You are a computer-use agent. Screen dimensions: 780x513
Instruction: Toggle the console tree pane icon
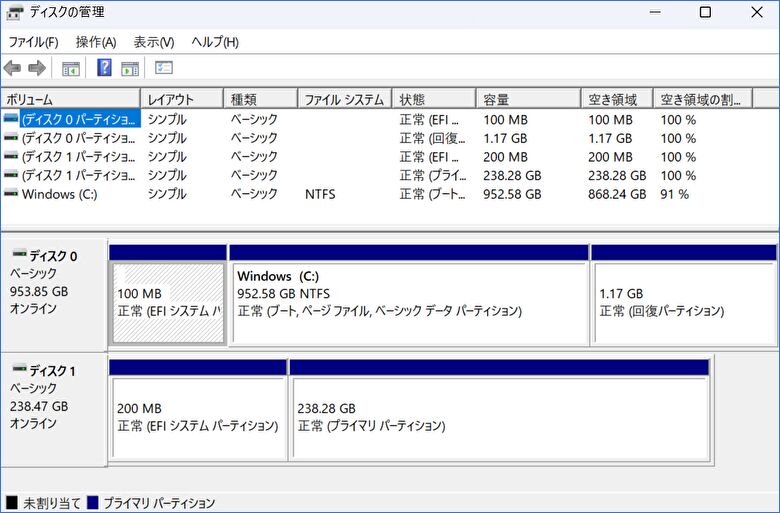point(71,68)
